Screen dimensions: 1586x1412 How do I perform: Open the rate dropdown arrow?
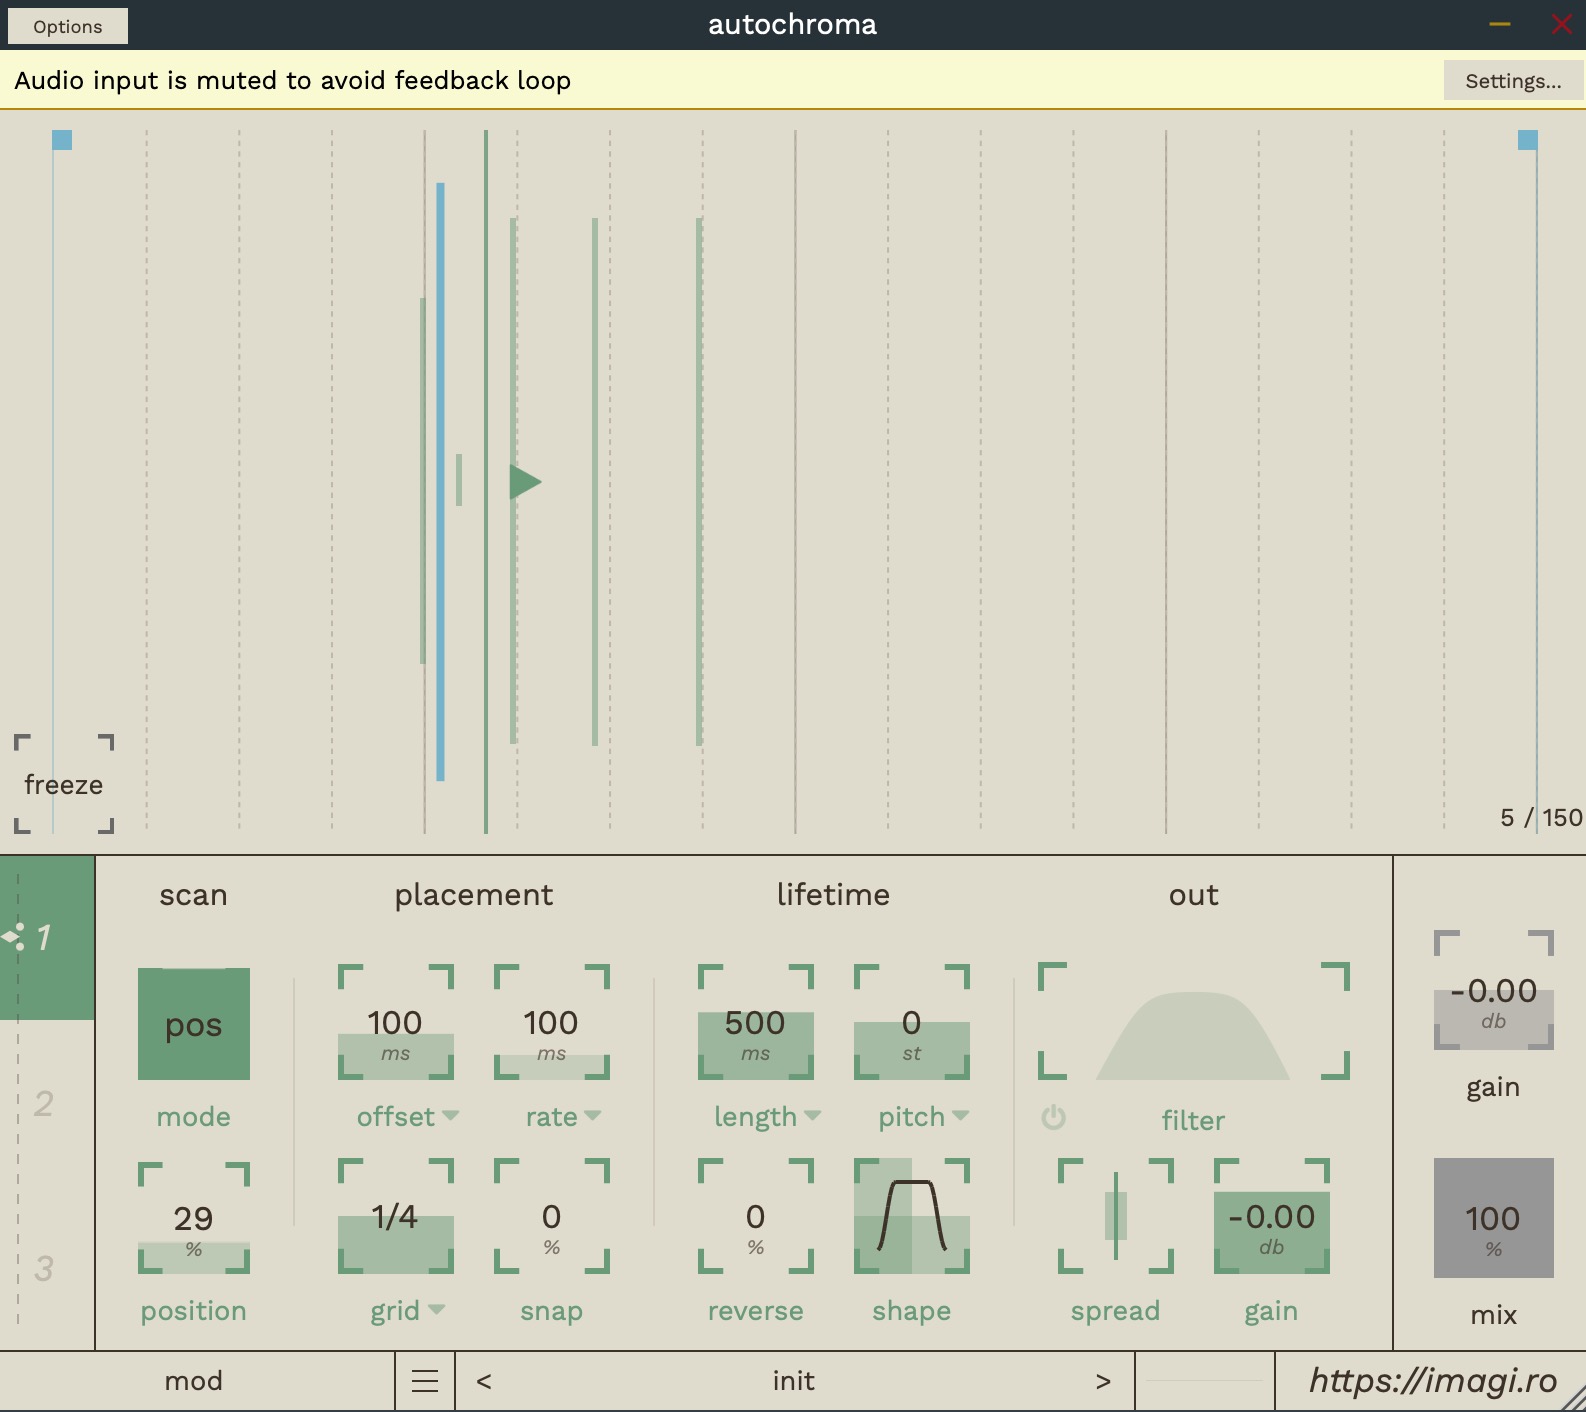[x=592, y=1115]
